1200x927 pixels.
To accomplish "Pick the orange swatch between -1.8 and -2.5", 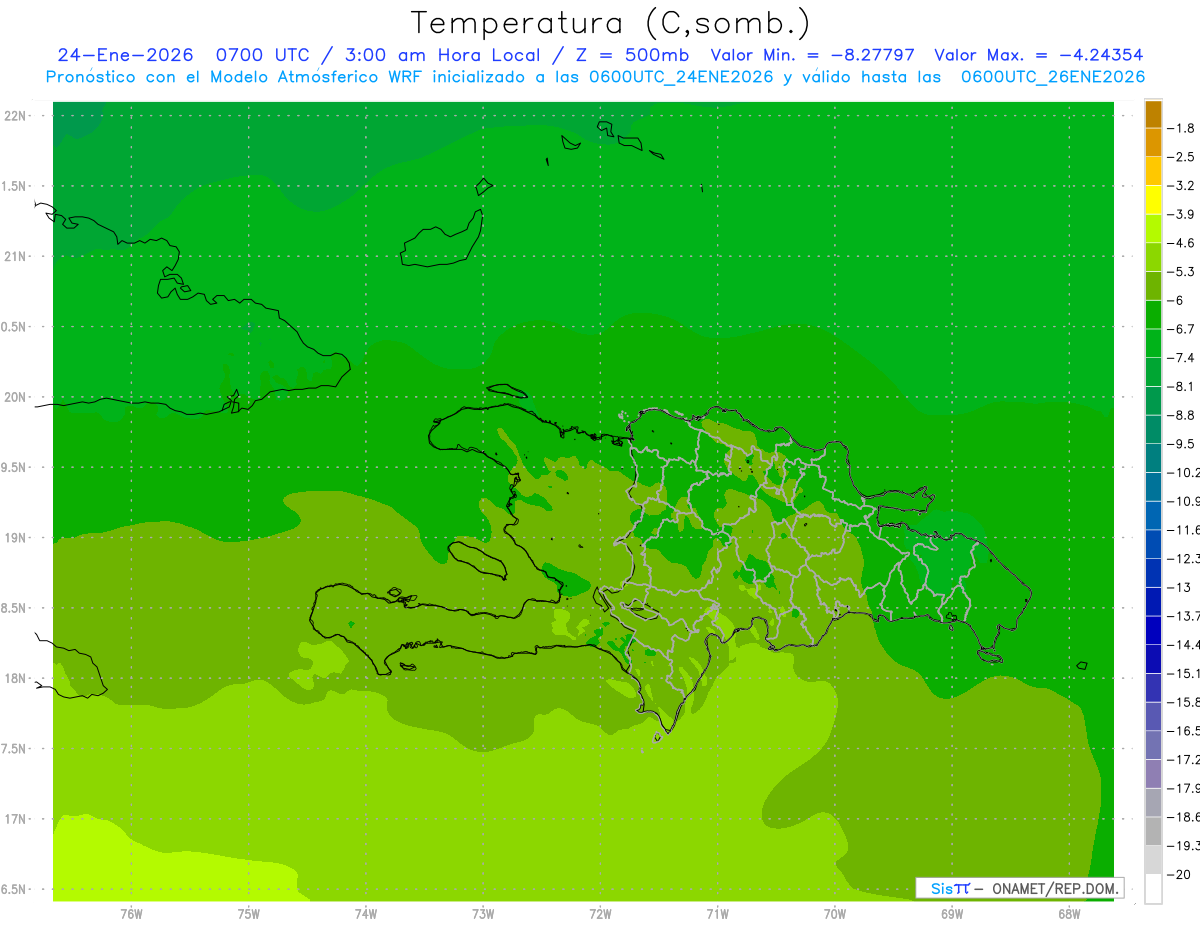I will click(x=1153, y=142).
